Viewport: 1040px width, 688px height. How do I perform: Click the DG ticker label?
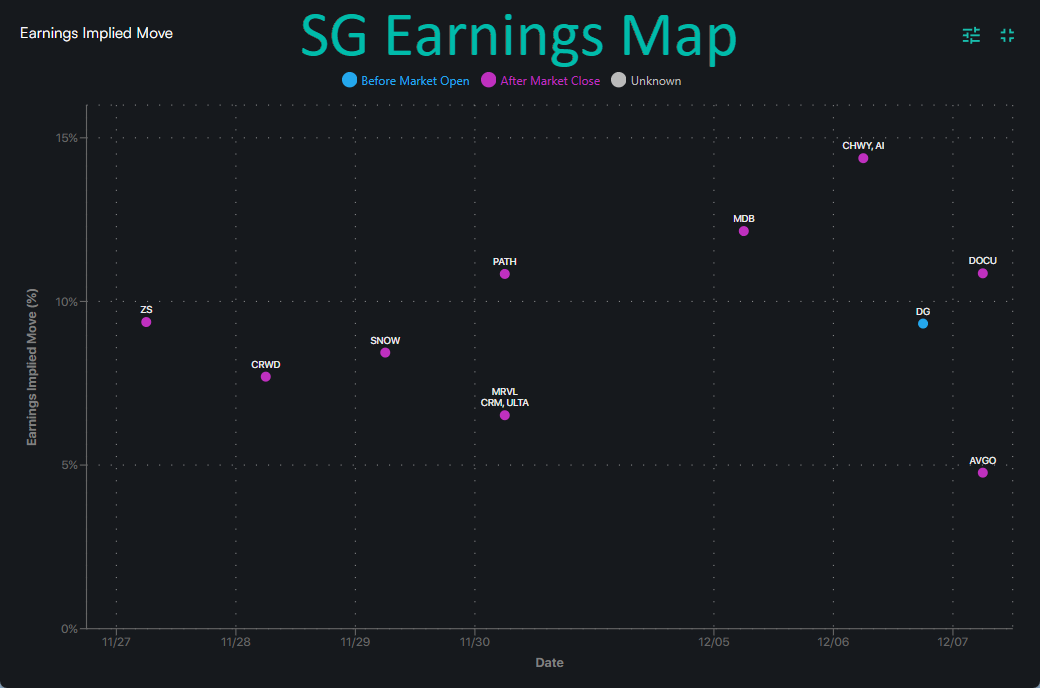click(923, 312)
